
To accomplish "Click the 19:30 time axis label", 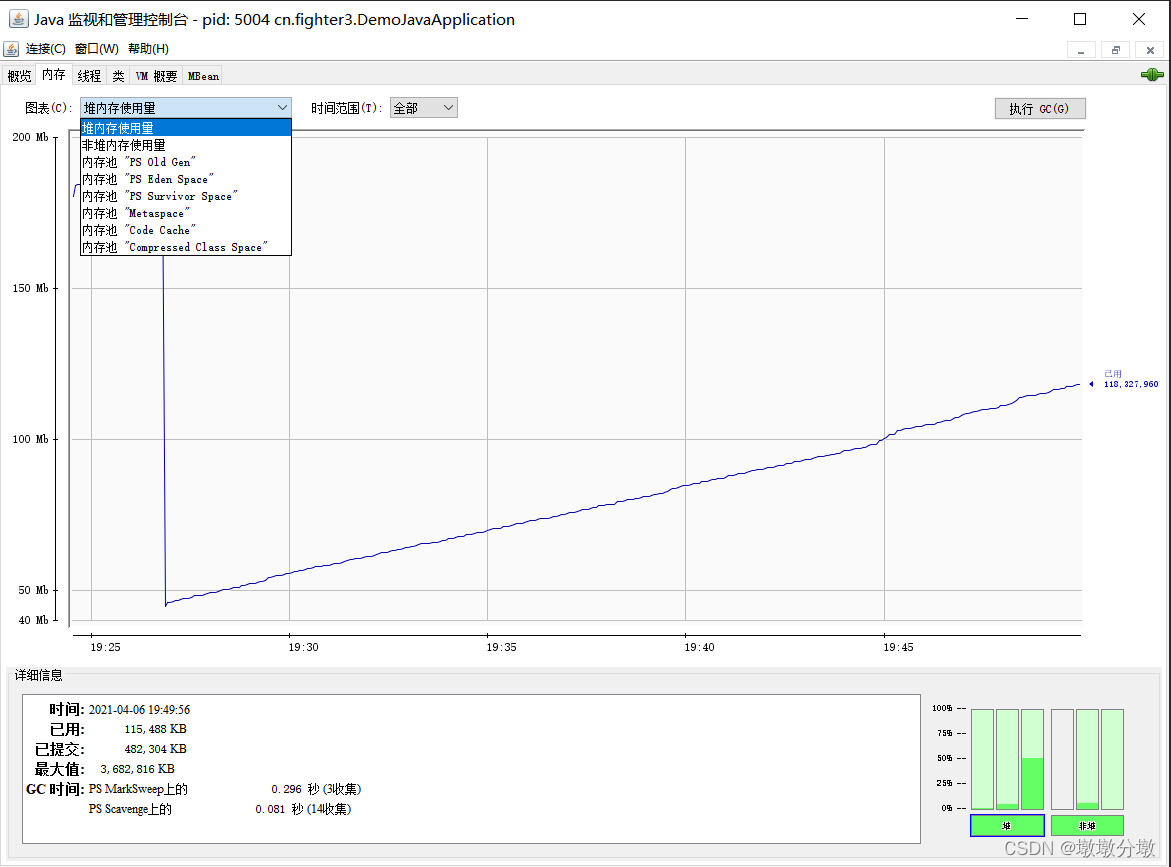I will click(x=303, y=647).
